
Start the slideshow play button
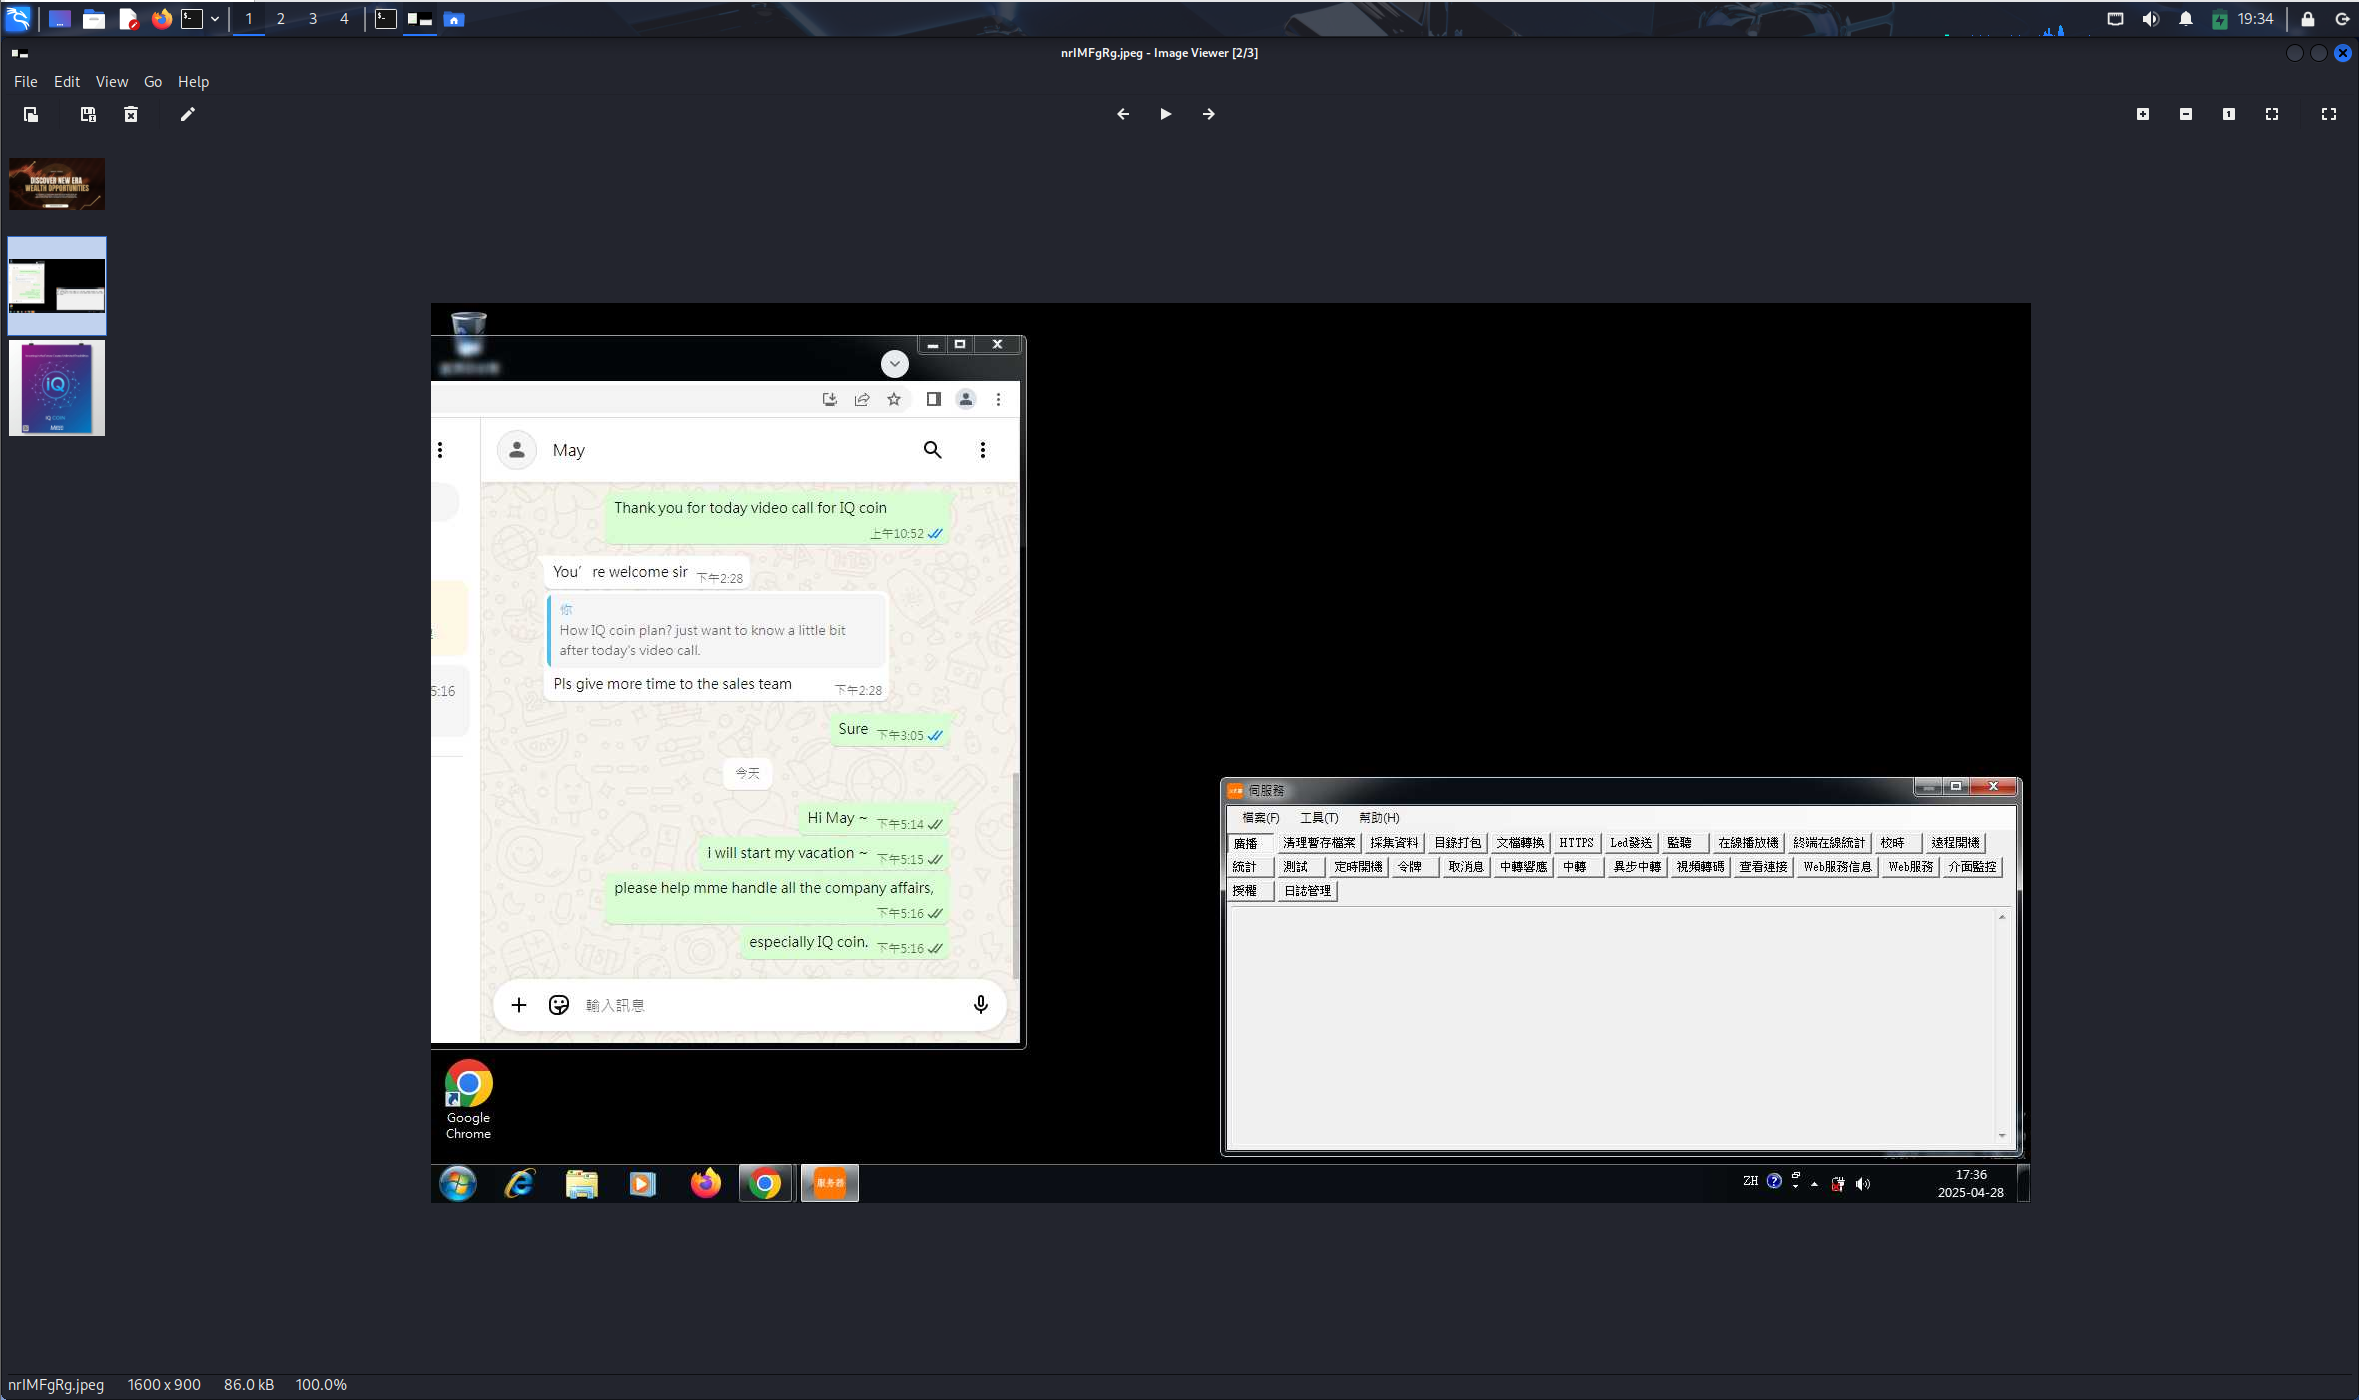point(1166,114)
